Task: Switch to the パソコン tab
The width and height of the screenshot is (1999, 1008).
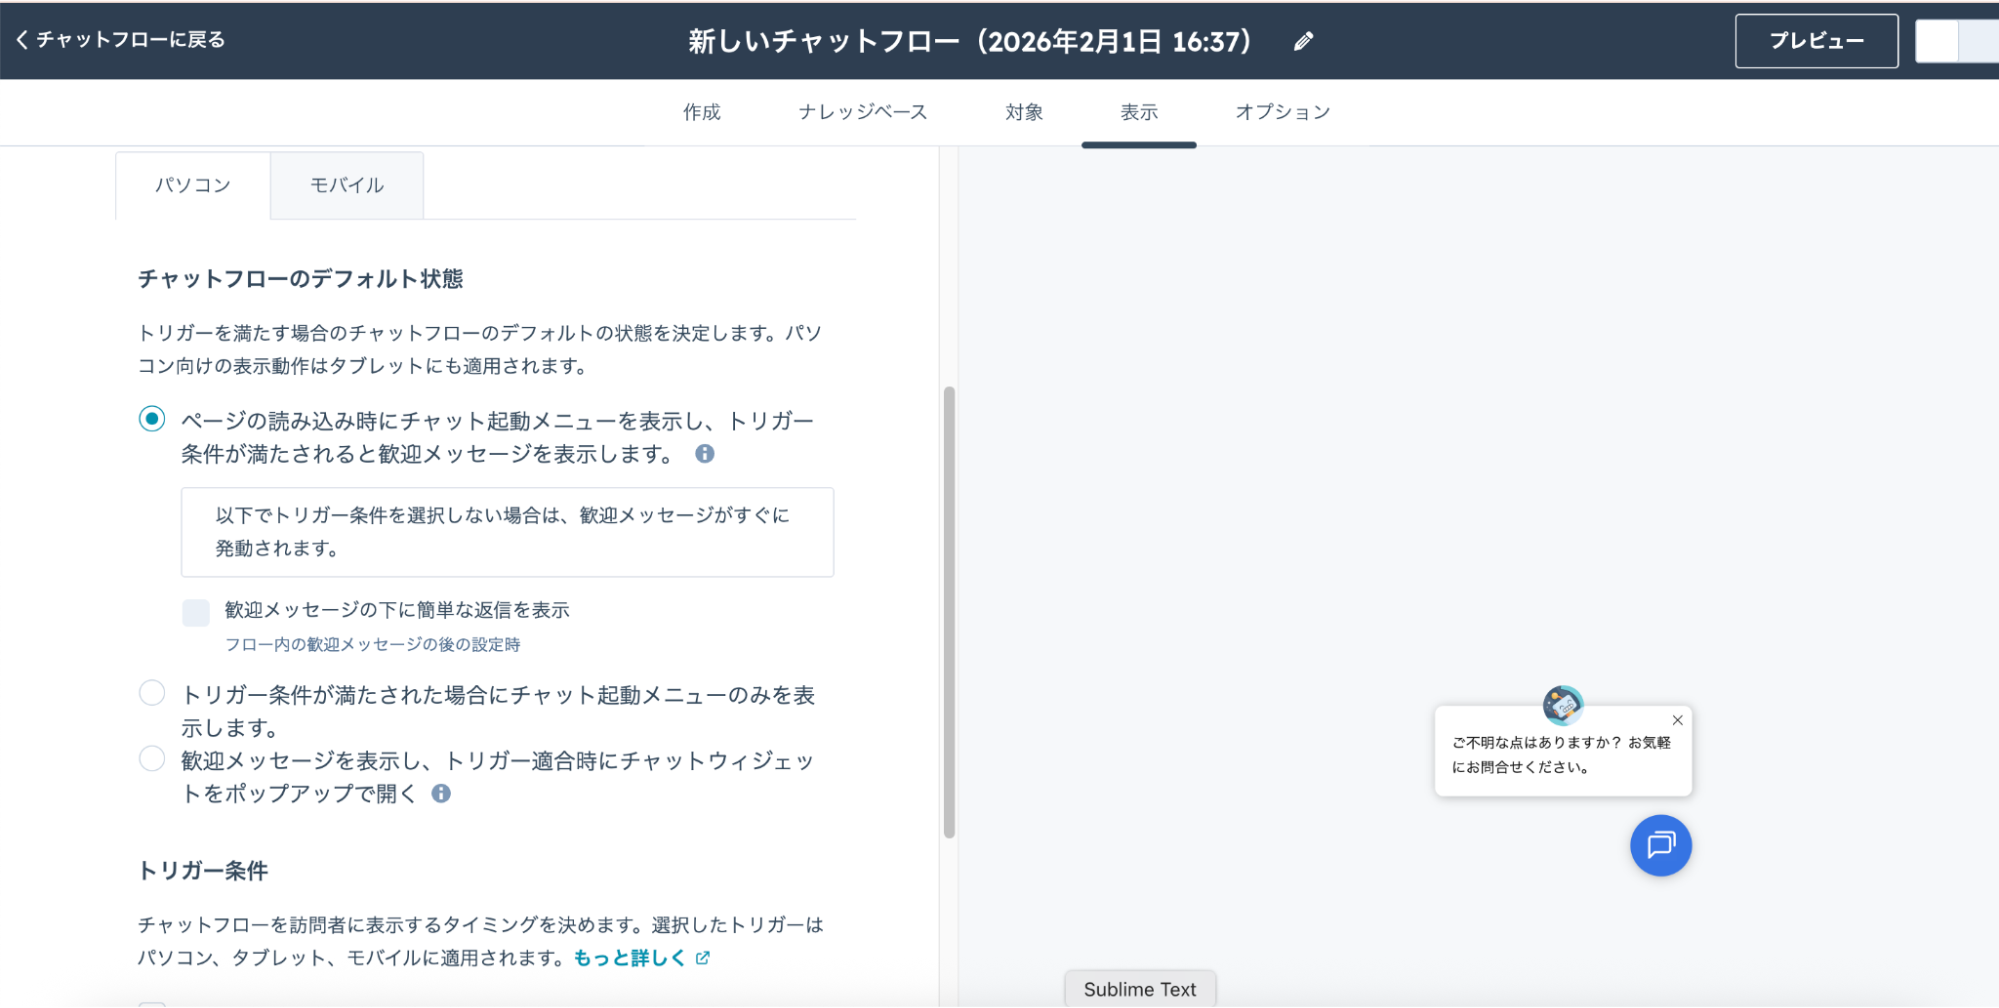Action: pos(193,185)
